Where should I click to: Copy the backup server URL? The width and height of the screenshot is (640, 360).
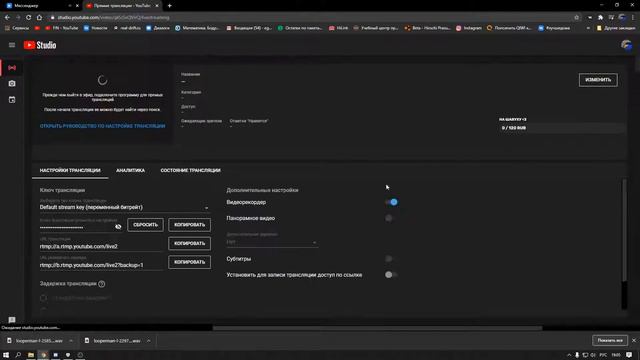pos(189,262)
